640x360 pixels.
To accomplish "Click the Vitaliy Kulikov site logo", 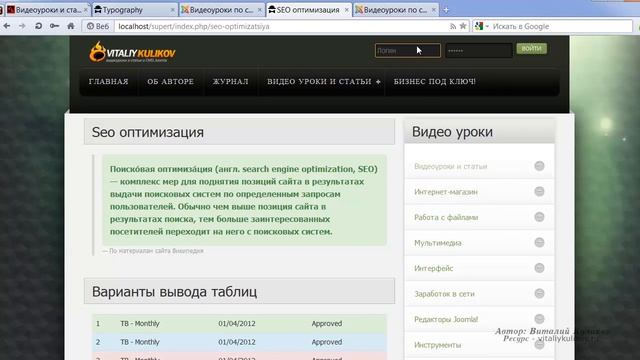I will point(133,52).
